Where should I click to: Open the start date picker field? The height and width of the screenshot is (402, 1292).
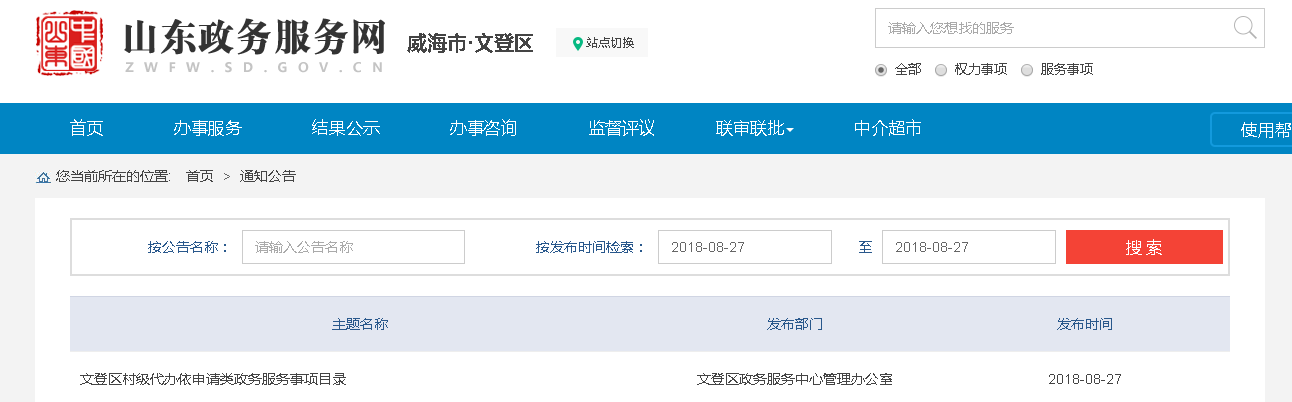pos(744,247)
